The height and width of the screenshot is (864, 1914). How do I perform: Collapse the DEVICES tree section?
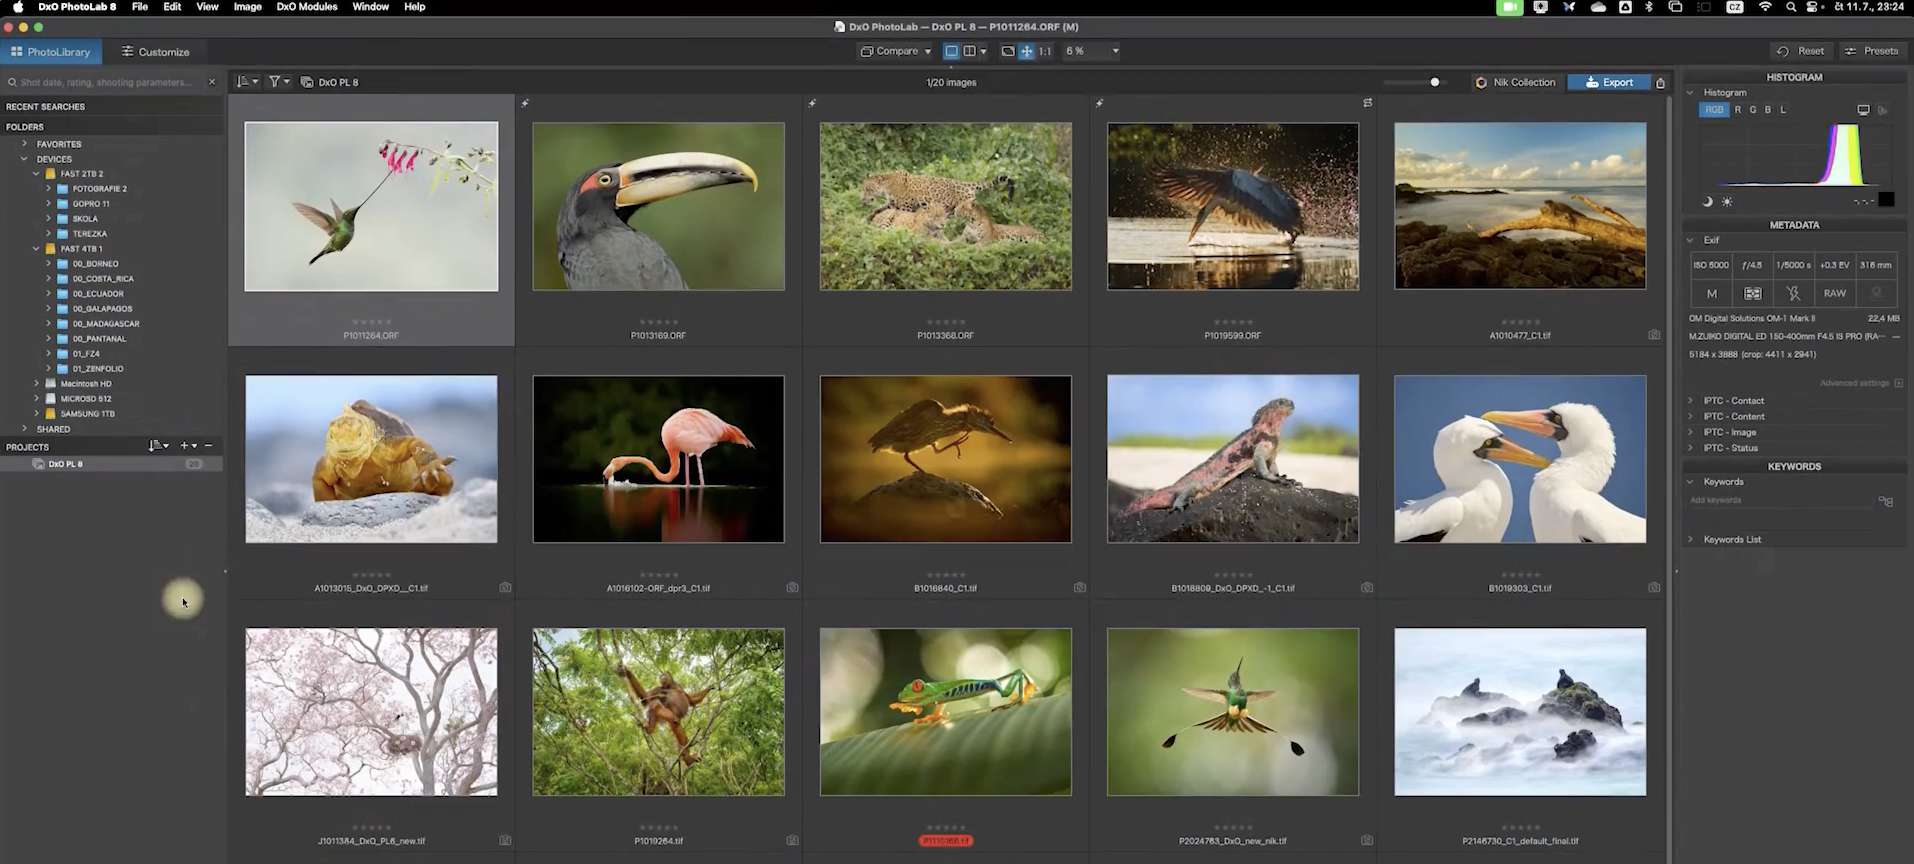pos(25,159)
